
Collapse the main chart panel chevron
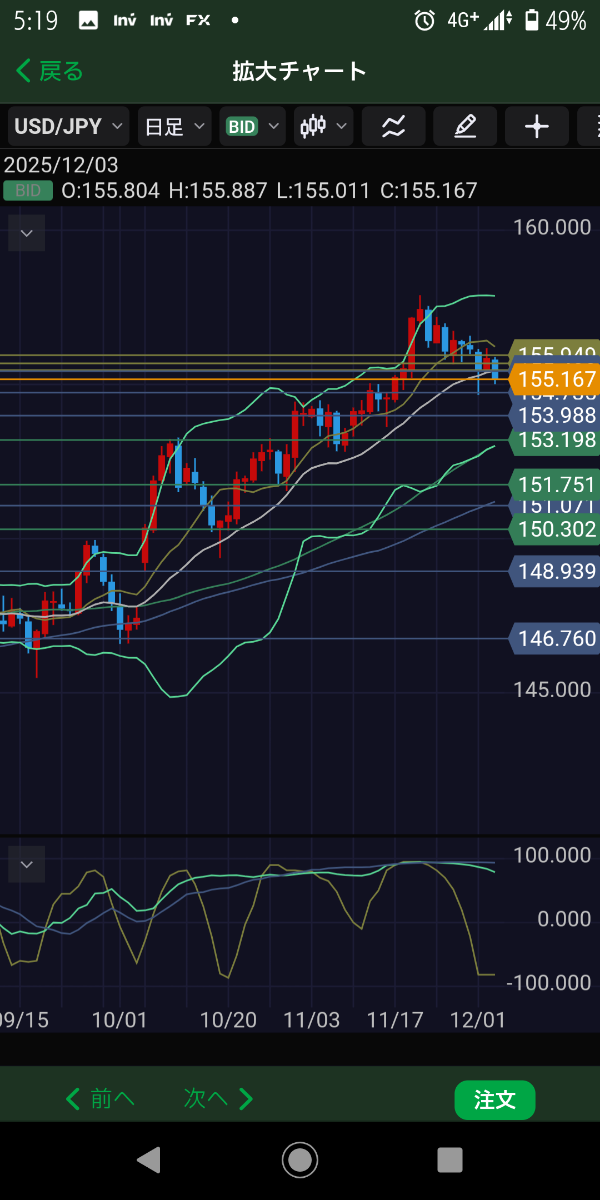(x=27, y=235)
